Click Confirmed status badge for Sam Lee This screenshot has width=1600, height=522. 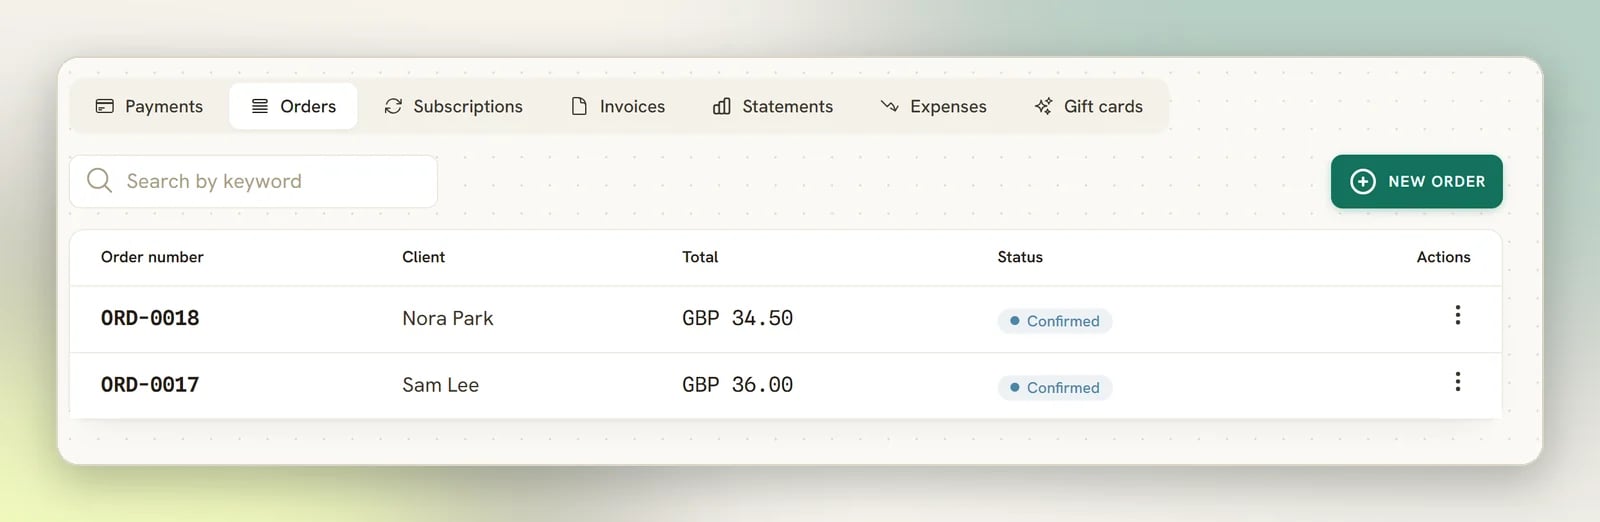(1054, 388)
